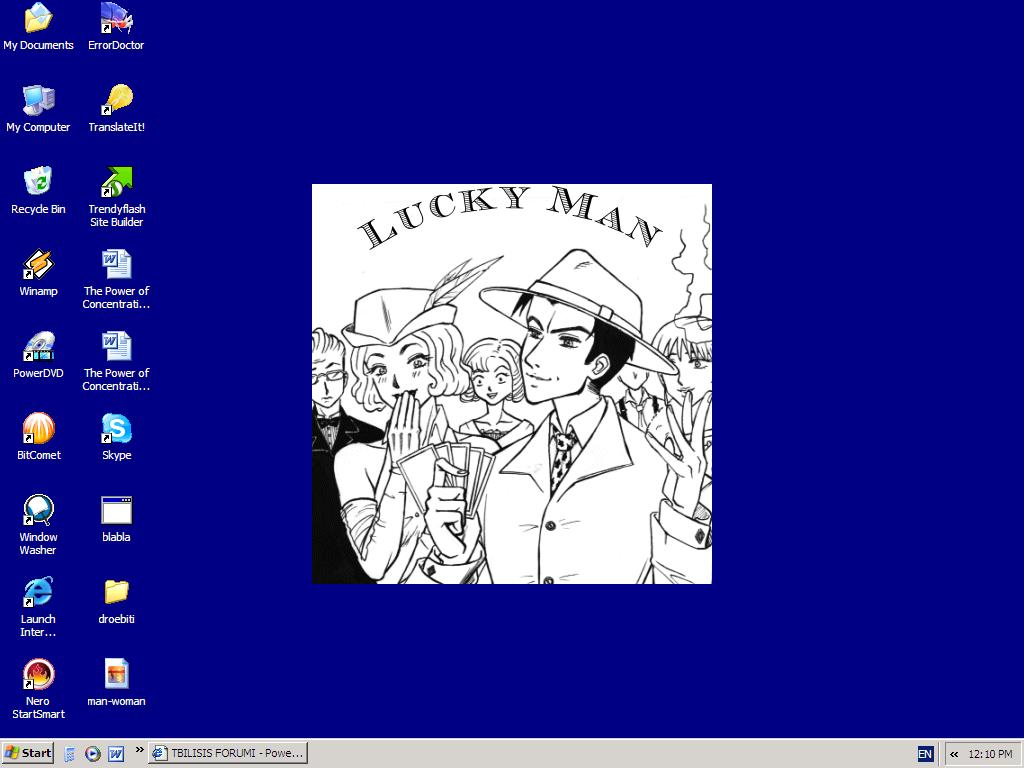Open the Start menu
The width and height of the screenshot is (1024, 768).
(x=27, y=753)
